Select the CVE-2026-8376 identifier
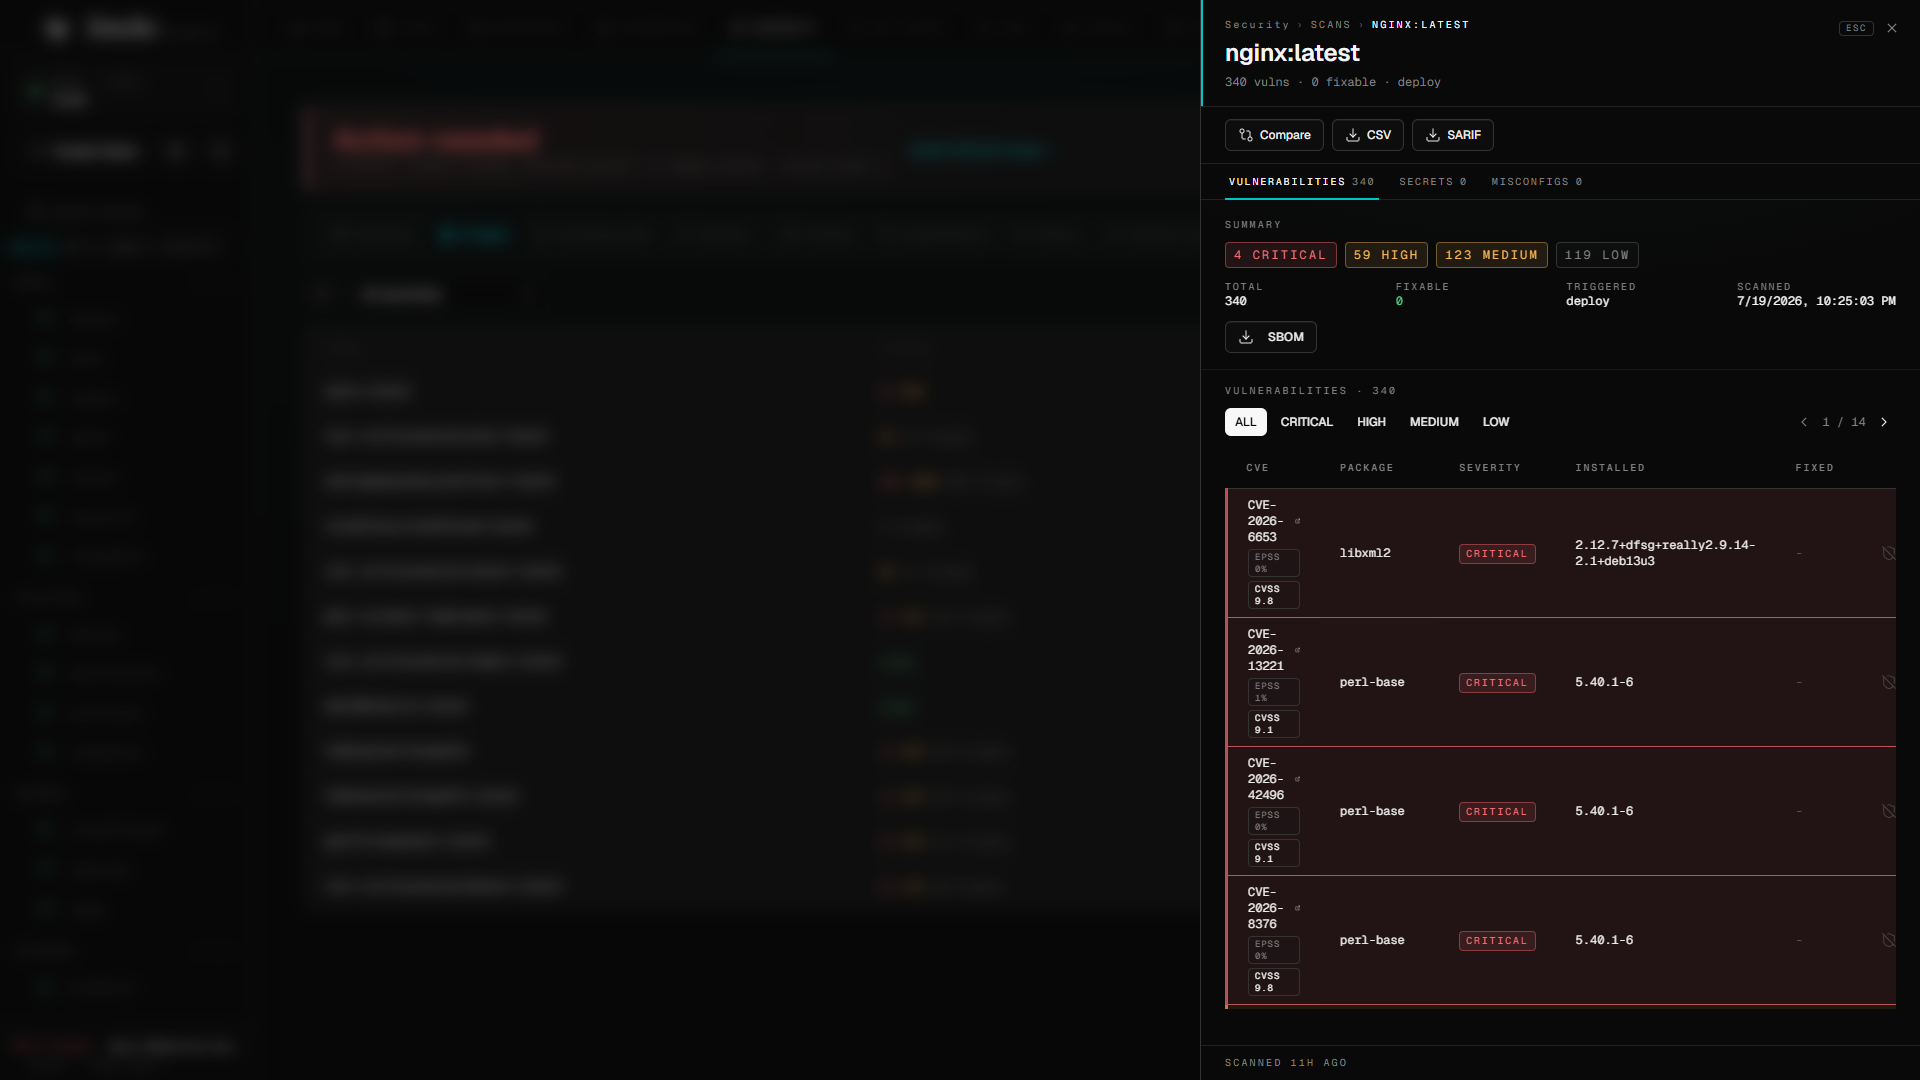 tap(1265, 908)
